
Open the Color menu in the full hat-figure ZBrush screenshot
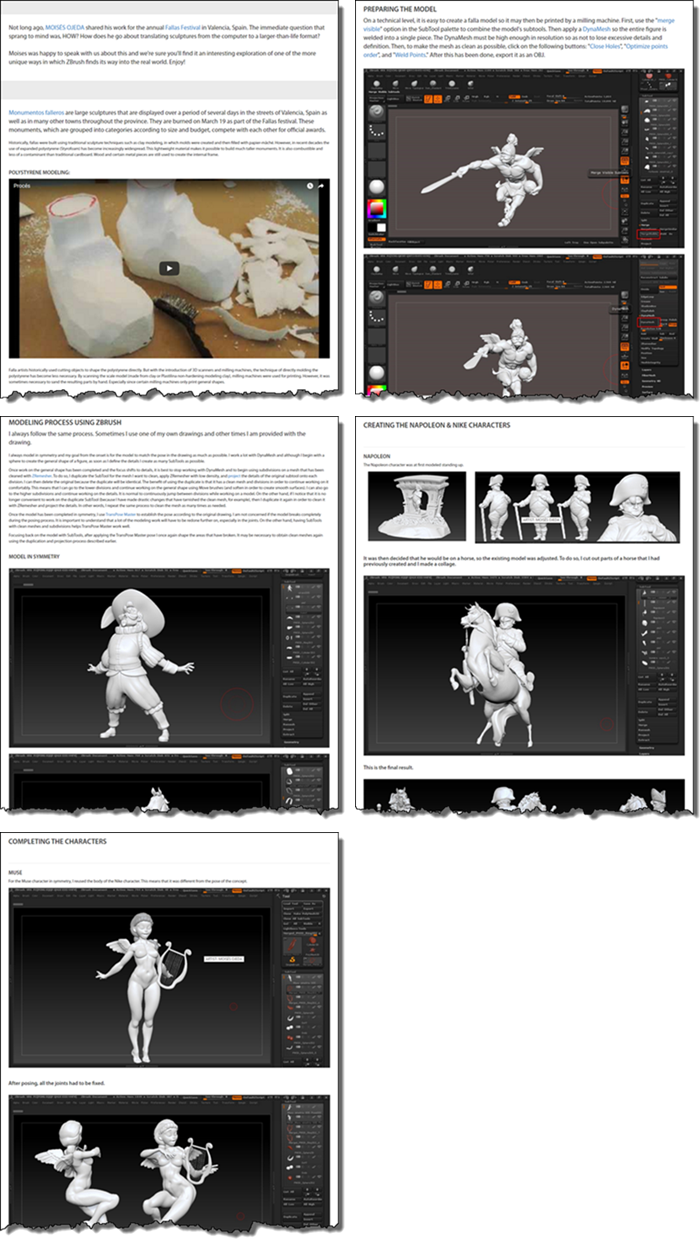pyautogui.click(x=35, y=576)
